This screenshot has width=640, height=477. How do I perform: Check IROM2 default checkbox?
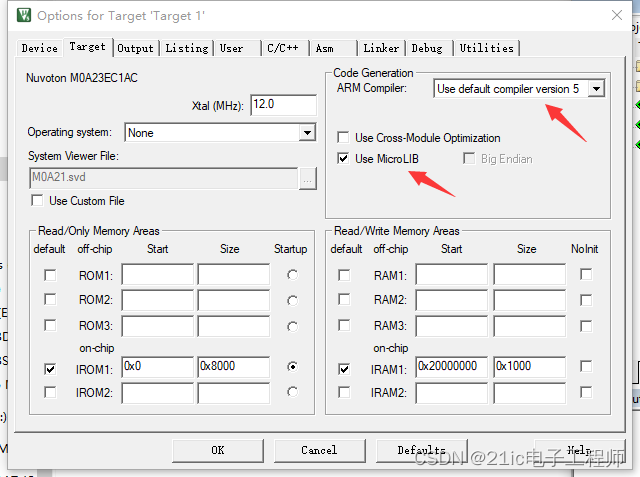[x=50, y=392]
